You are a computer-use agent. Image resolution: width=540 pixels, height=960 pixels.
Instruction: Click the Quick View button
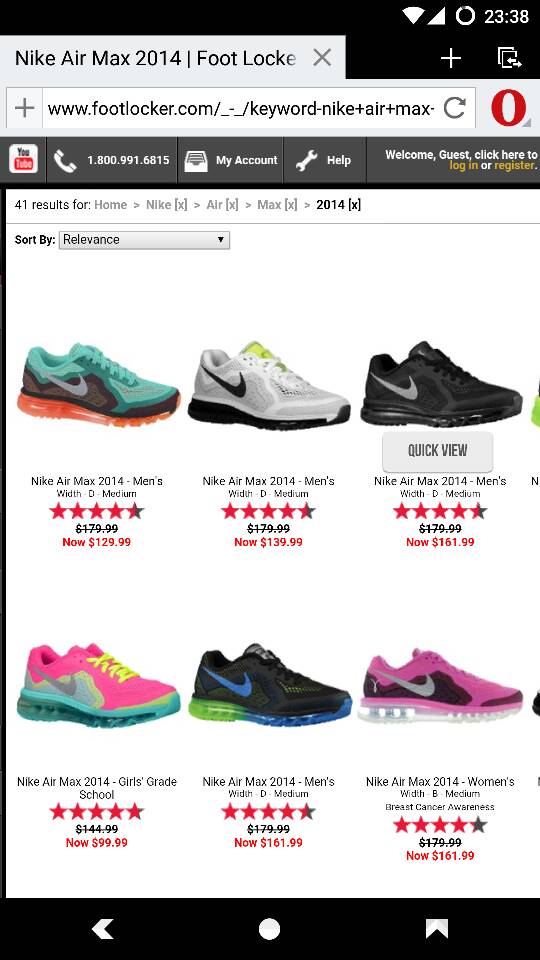click(x=437, y=451)
